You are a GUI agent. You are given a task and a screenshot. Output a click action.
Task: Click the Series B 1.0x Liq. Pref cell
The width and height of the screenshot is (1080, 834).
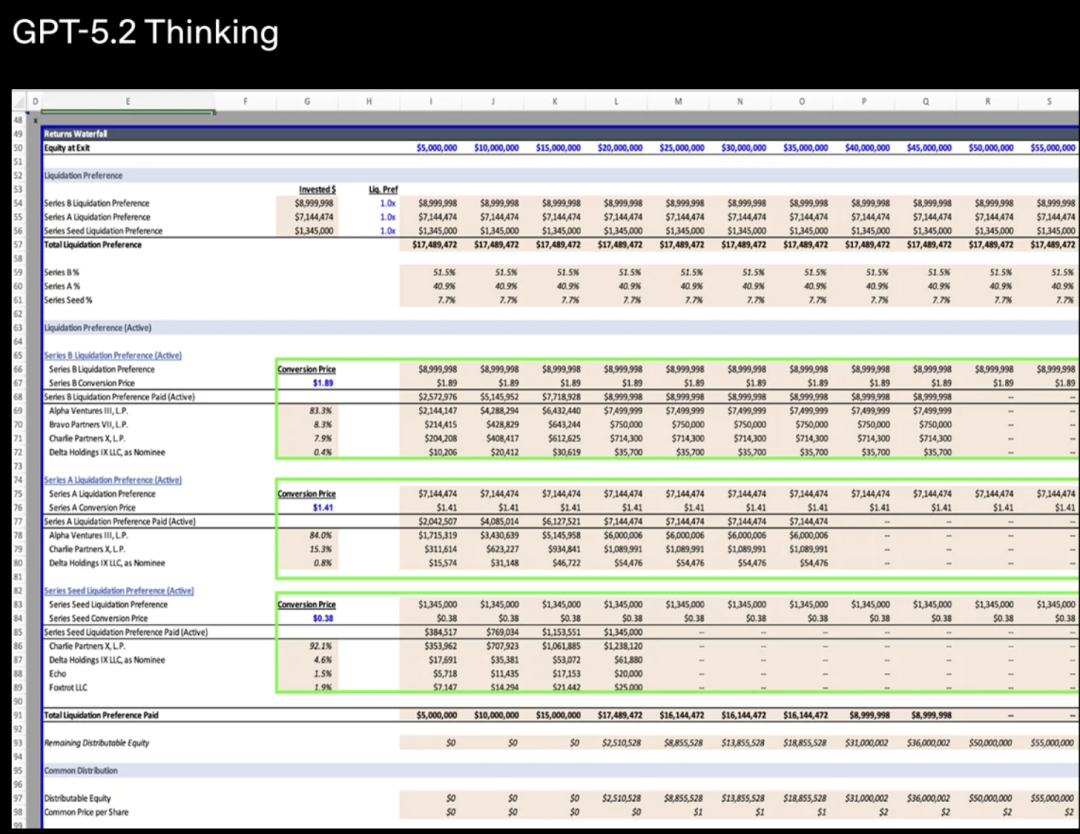click(x=387, y=203)
